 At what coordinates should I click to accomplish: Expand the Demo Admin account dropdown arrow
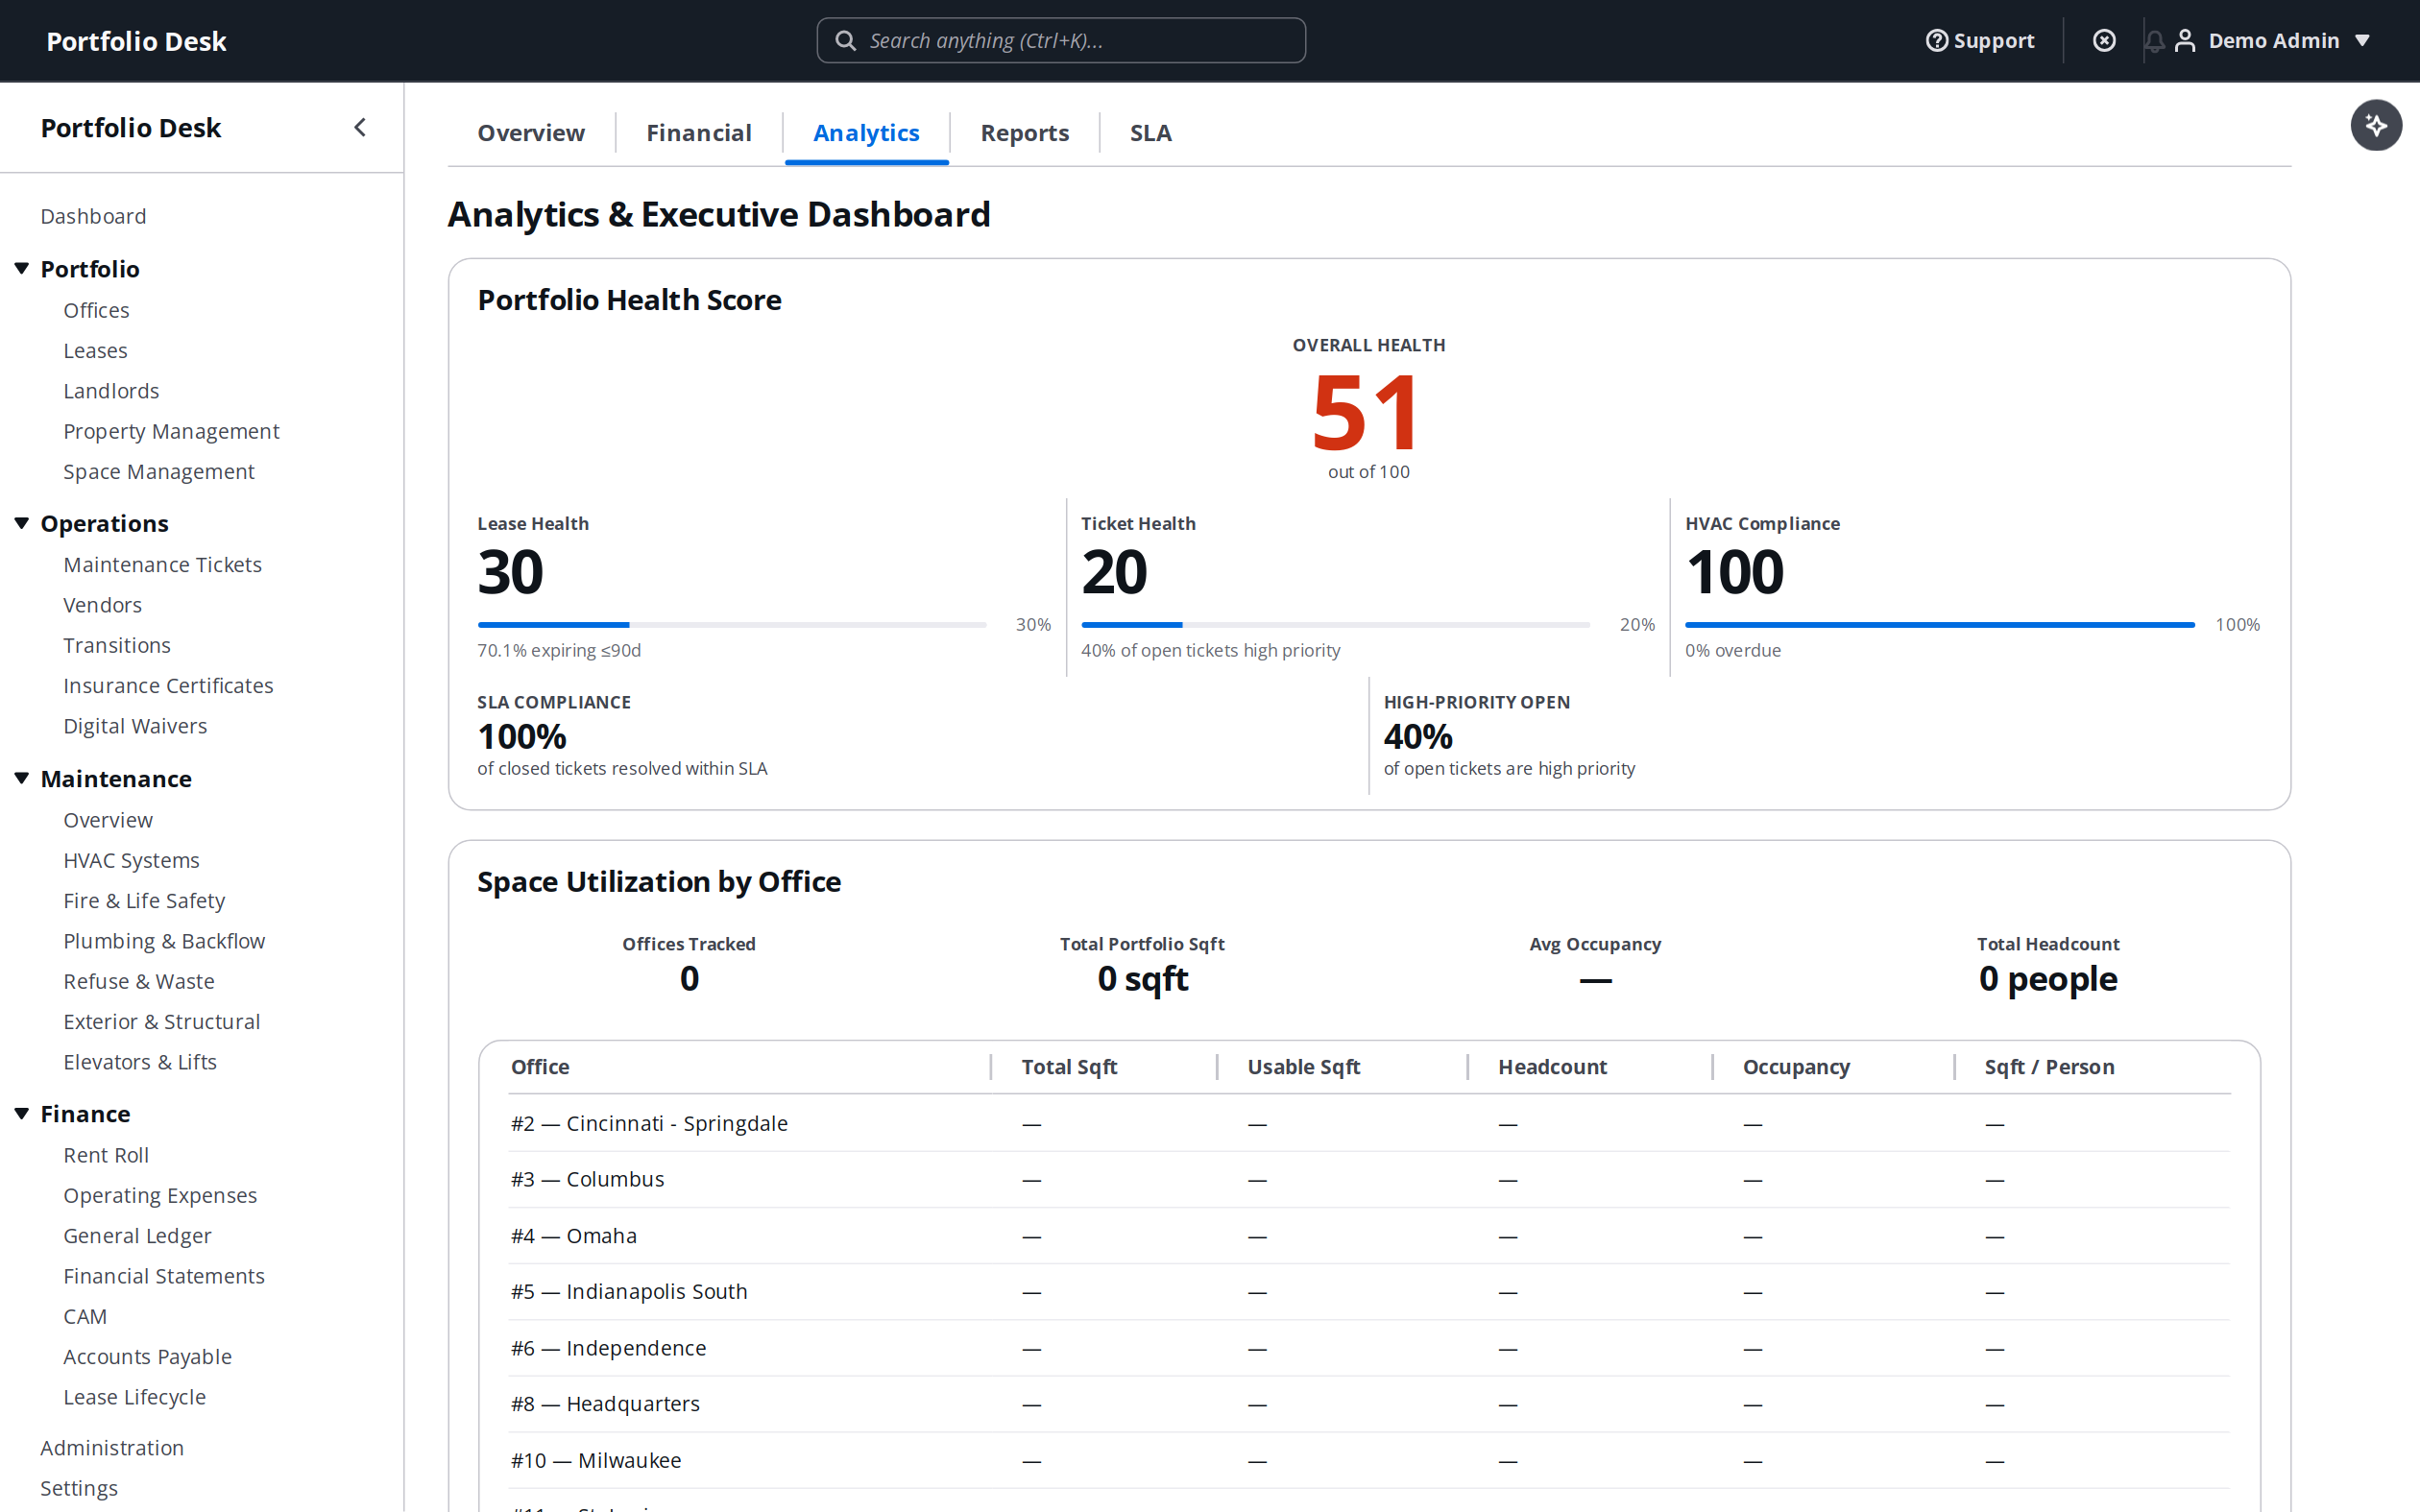click(2363, 40)
